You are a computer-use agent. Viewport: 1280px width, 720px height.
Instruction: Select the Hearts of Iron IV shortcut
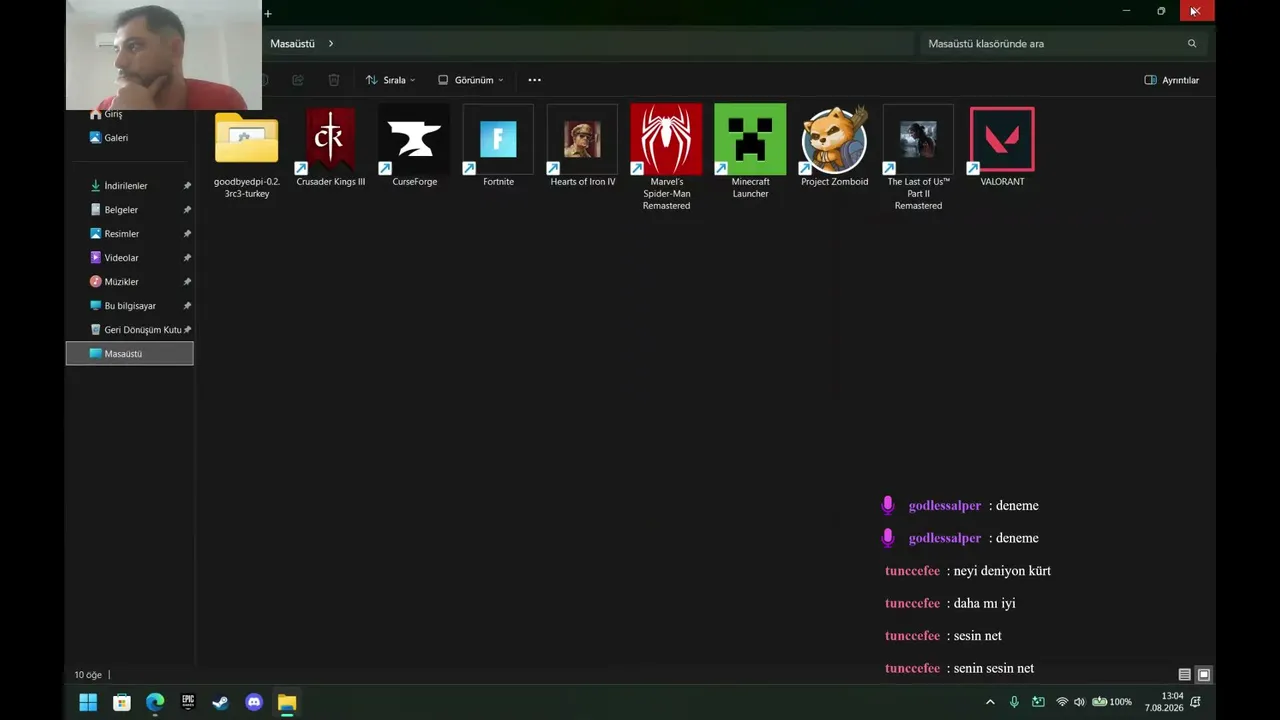tap(582, 146)
